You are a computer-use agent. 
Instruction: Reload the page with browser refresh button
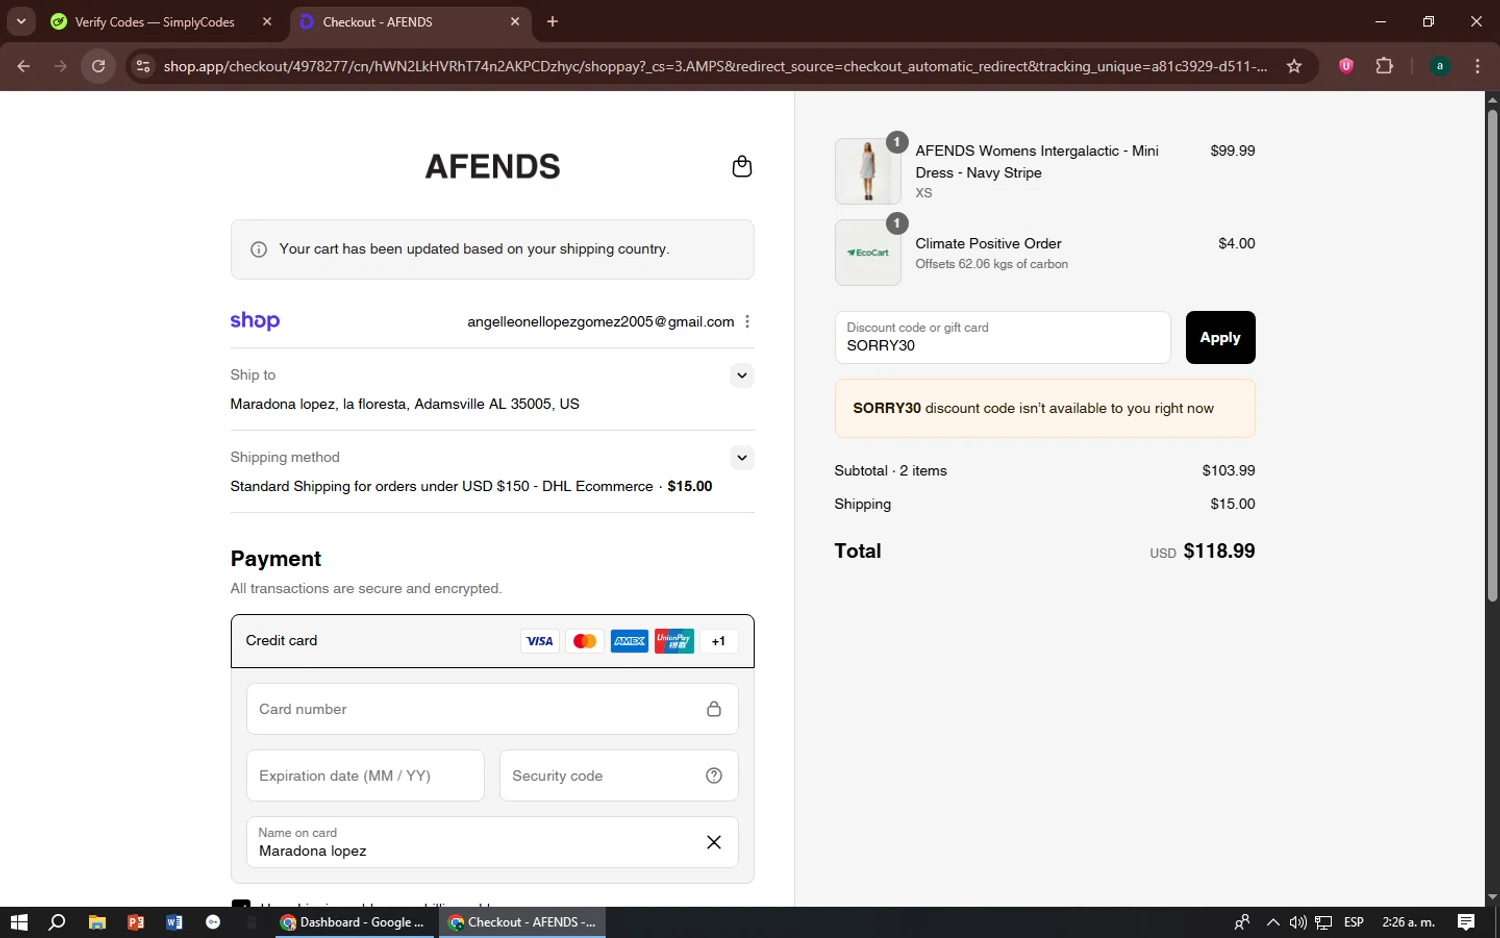[x=98, y=66]
